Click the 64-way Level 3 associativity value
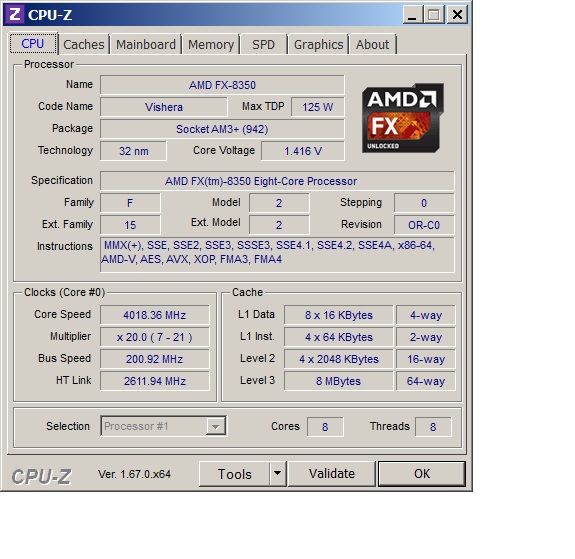Image resolution: width=575 pixels, height=559 pixels. pos(425,381)
